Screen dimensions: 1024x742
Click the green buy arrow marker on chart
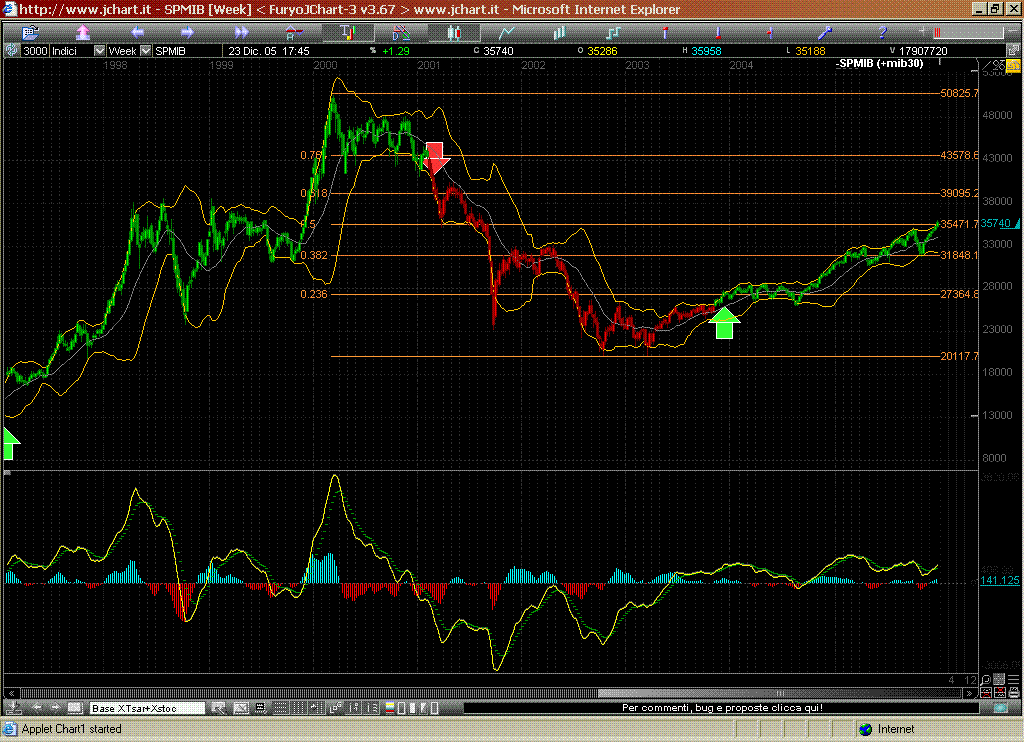(x=726, y=323)
